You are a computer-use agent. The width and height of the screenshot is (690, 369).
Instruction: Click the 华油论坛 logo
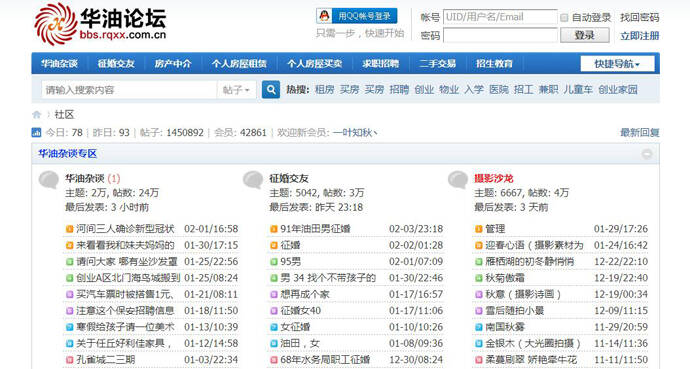[100, 24]
